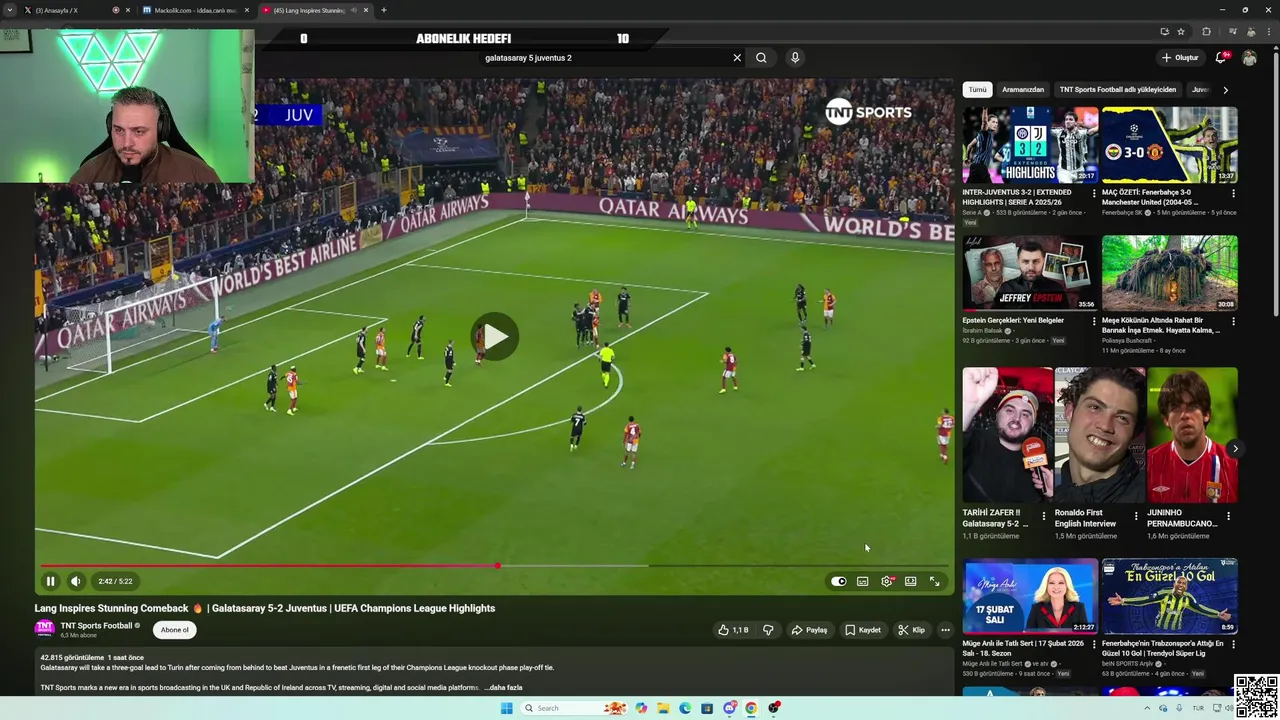Screen dimensions: 1280x720
Task: Open Microsoft Store from the taskbar
Action: tap(707, 708)
